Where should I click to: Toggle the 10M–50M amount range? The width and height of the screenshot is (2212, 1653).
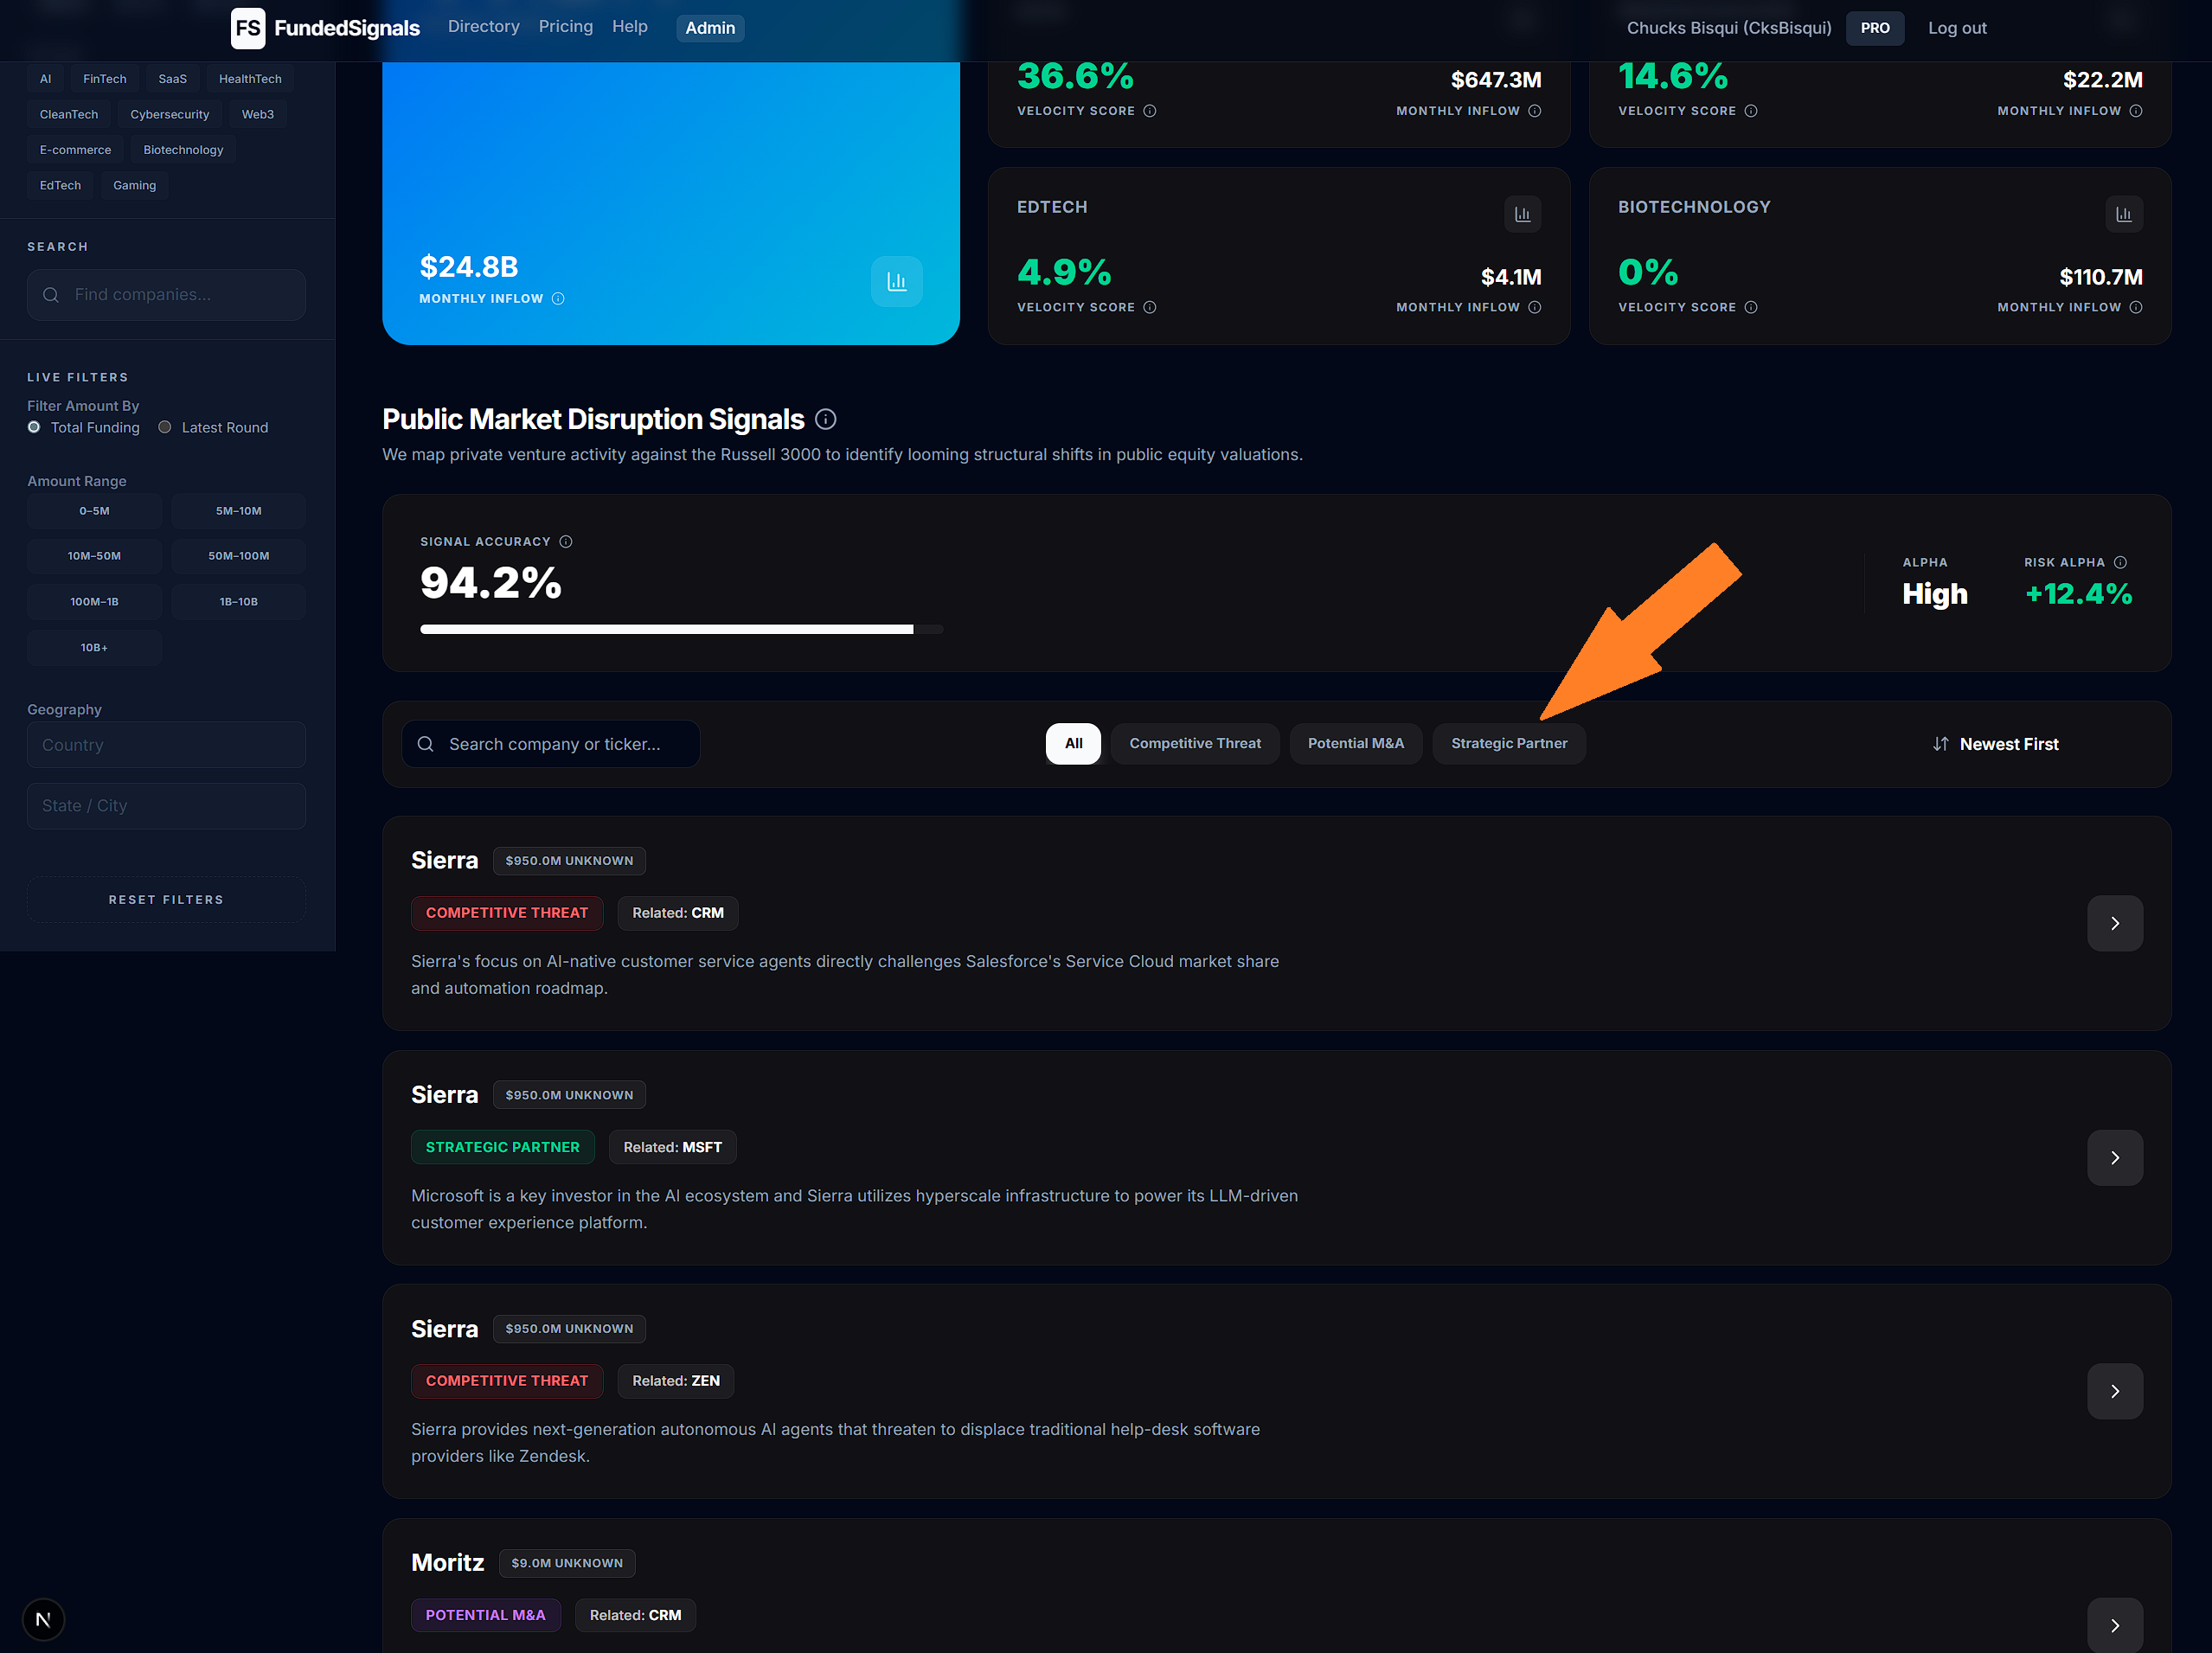[x=94, y=556]
